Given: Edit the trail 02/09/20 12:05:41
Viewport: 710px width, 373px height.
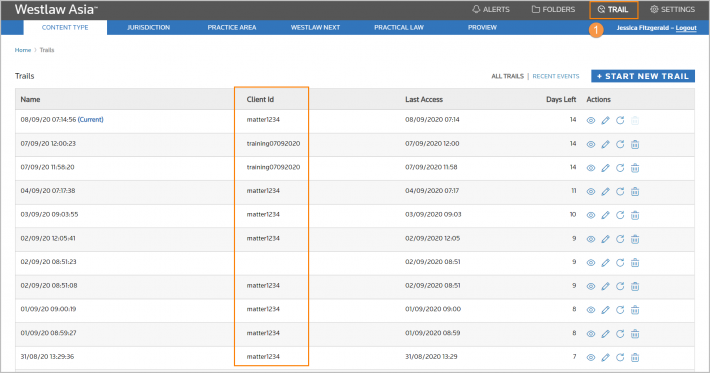Looking at the screenshot, I should pos(605,239).
